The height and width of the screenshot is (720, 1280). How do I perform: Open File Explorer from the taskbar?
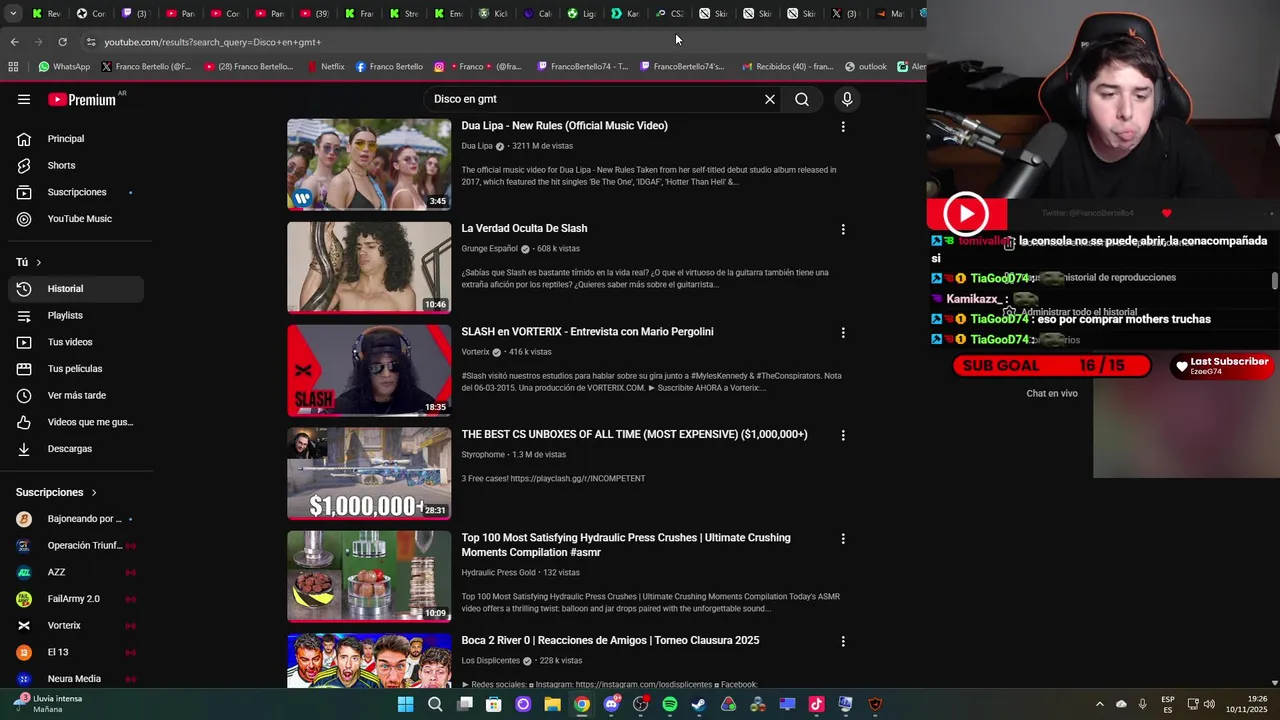point(552,704)
